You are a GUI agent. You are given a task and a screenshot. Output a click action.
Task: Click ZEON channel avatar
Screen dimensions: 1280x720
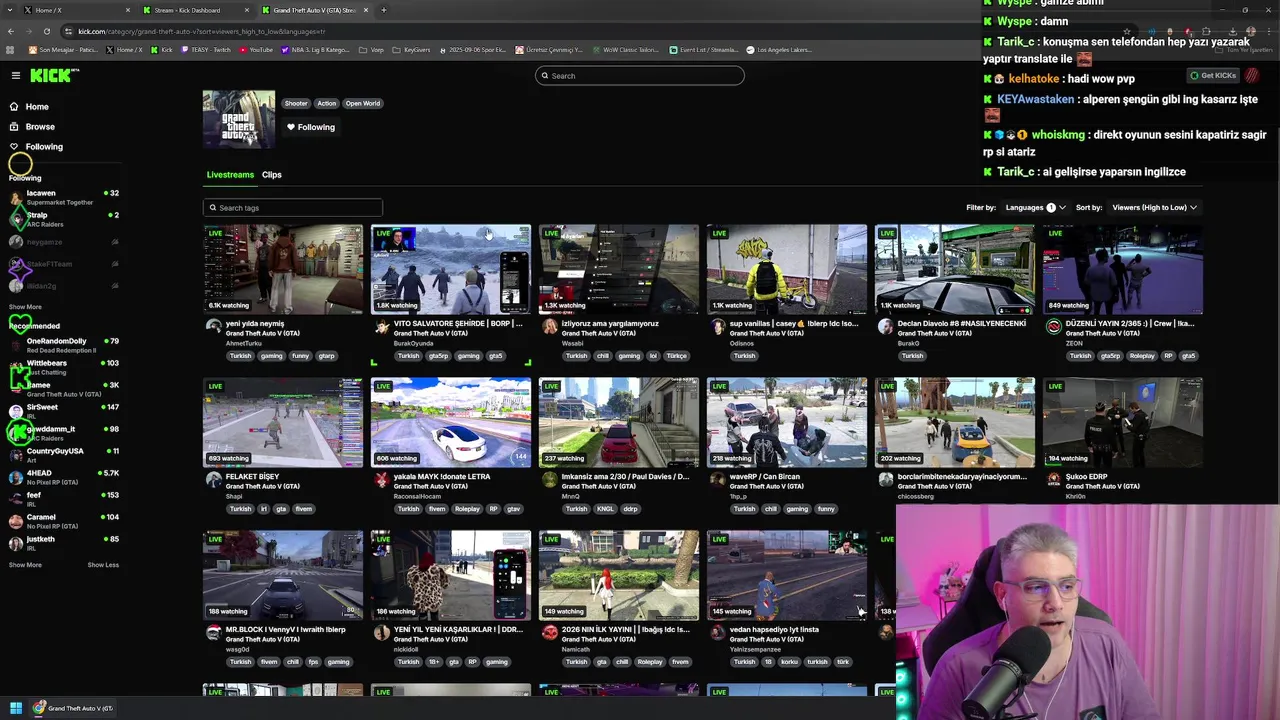(x=1053, y=327)
